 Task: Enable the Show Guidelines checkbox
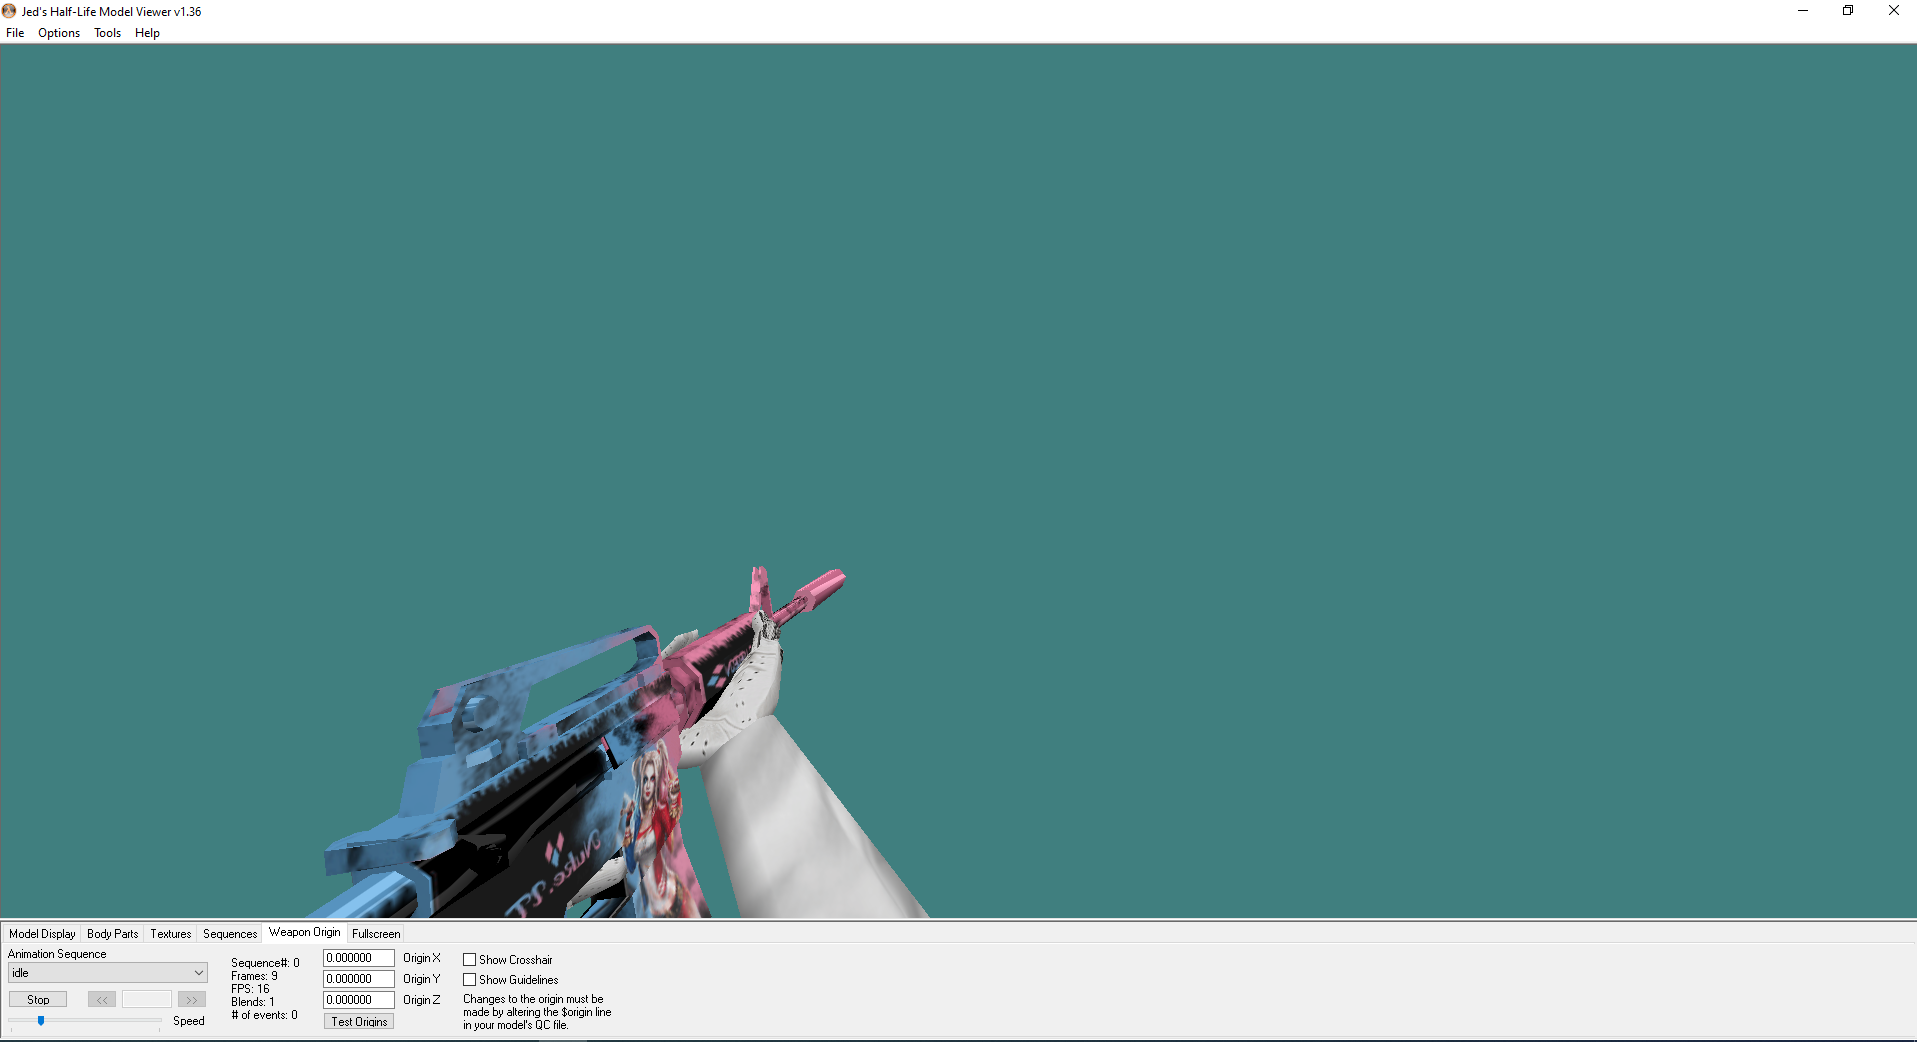[x=469, y=980]
